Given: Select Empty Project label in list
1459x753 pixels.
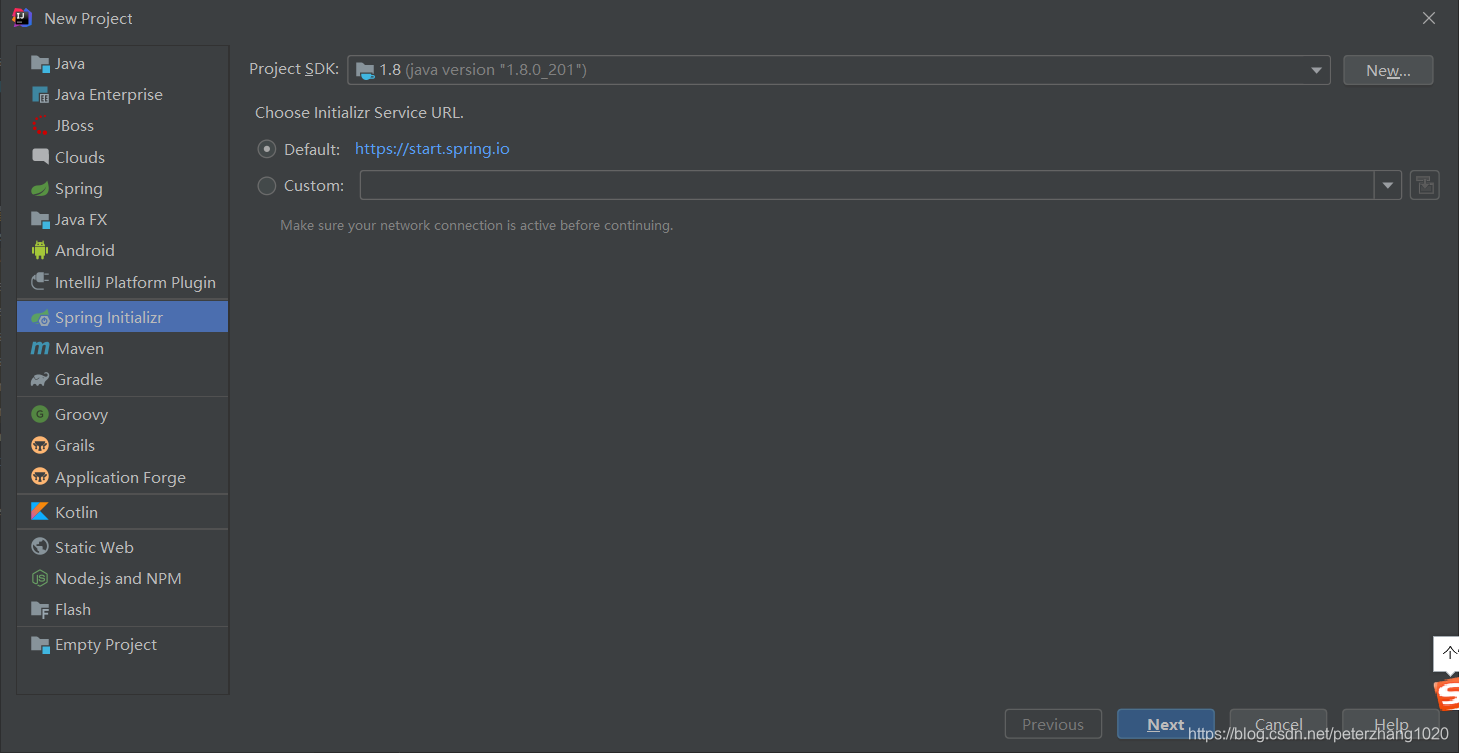Looking at the screenshot, I should coord(106,644).
